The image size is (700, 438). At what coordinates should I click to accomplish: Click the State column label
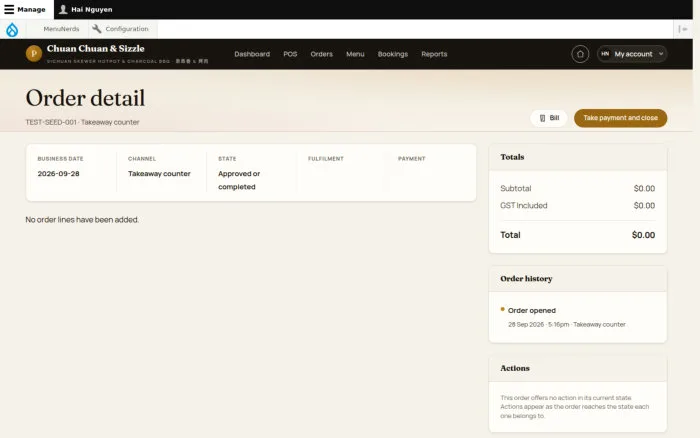tap(227, 159)
